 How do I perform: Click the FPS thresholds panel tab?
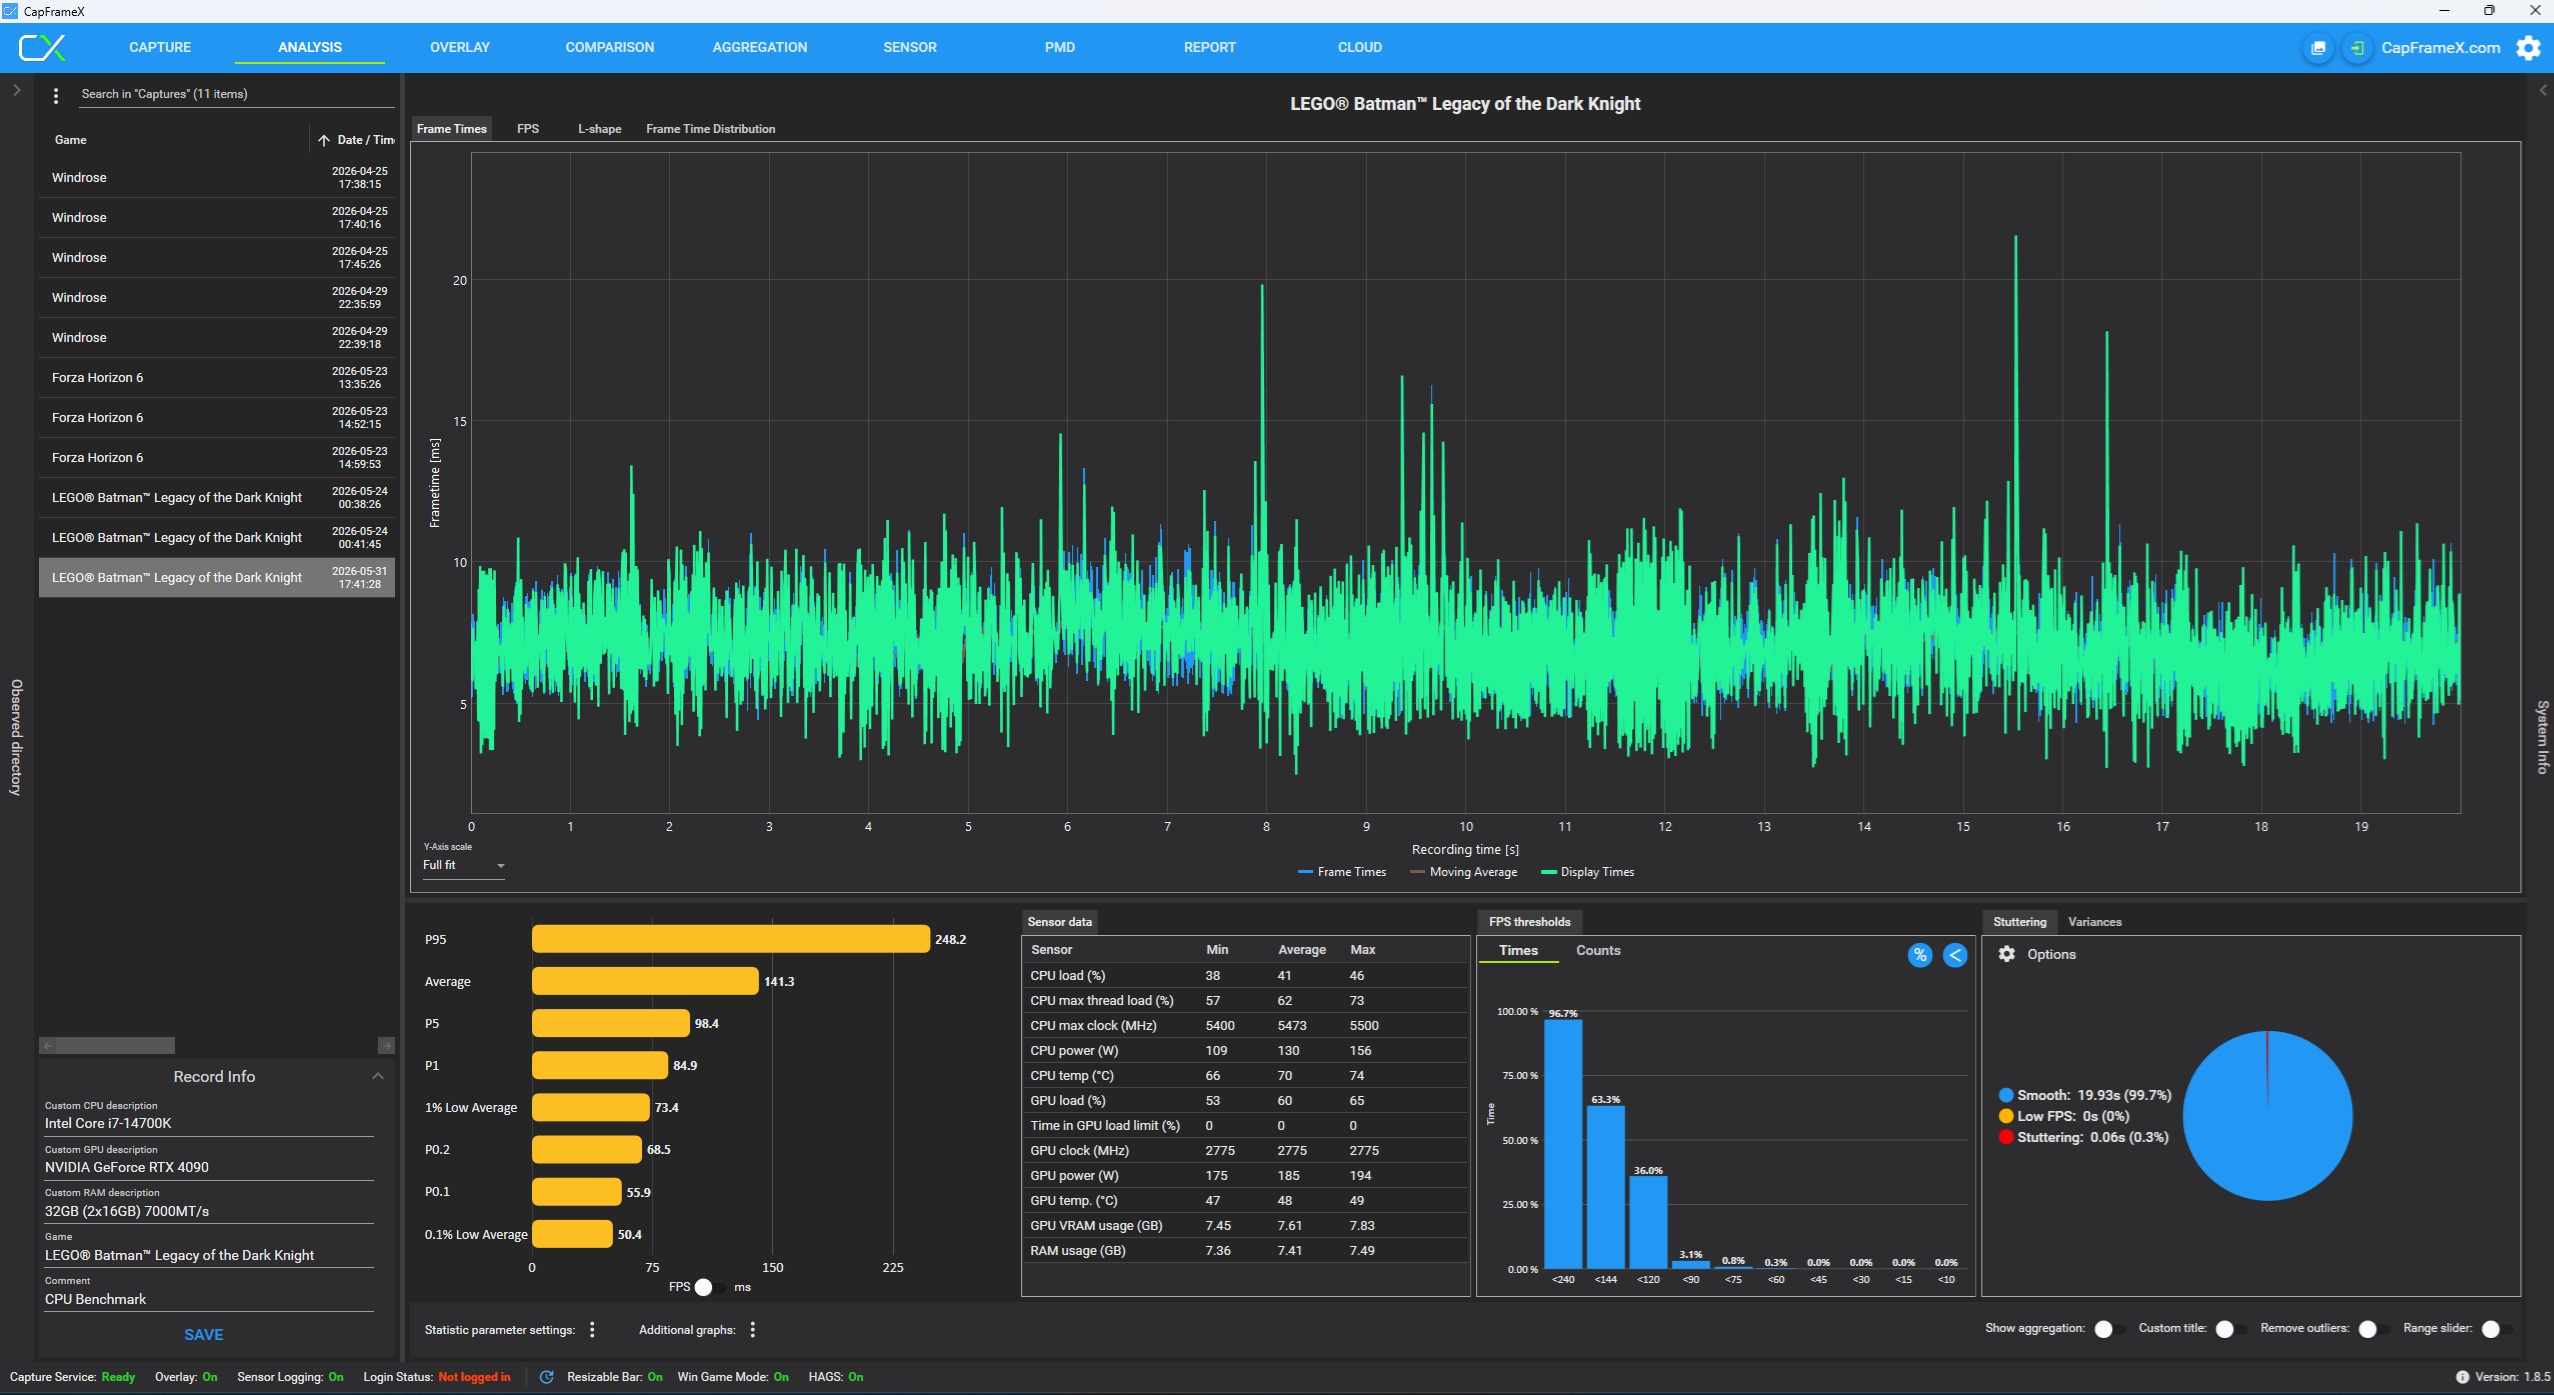1529,922
